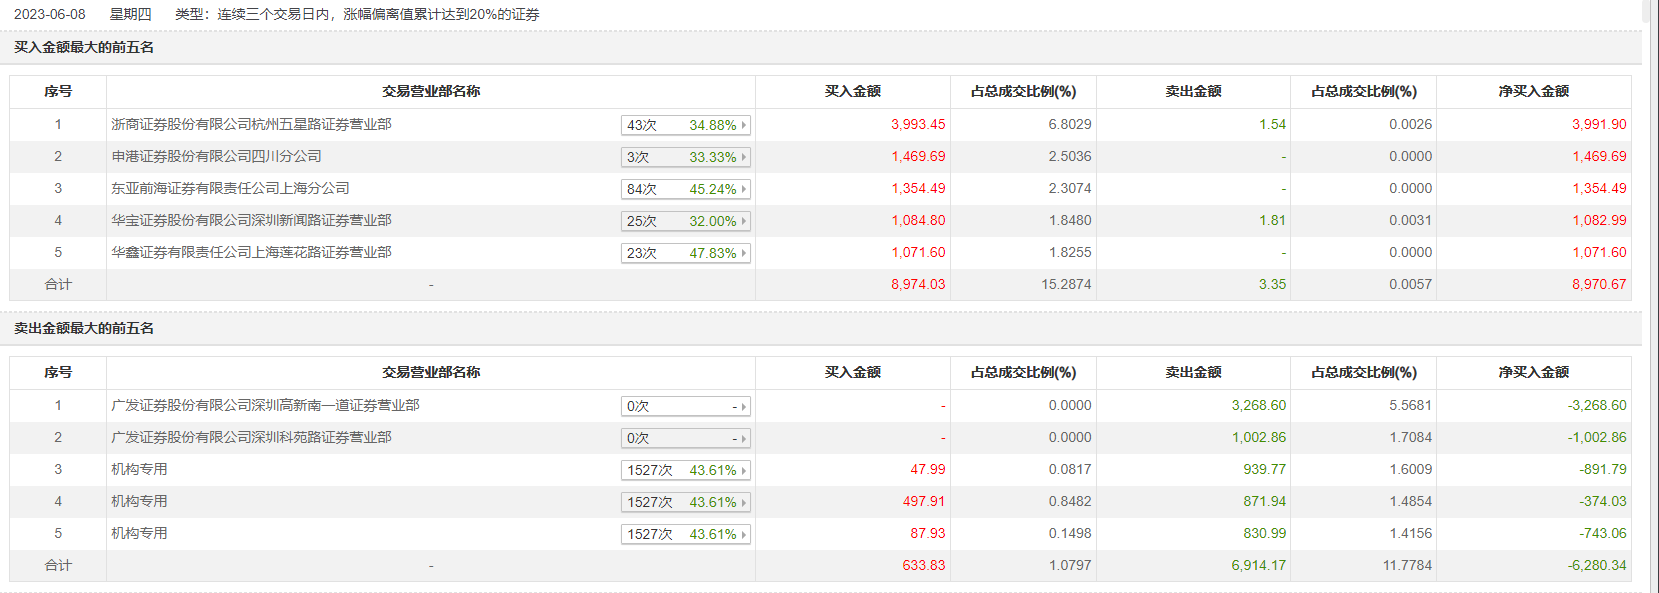Open 浙商证券杭州五星路证券营业部 link

tap(251, 124)
